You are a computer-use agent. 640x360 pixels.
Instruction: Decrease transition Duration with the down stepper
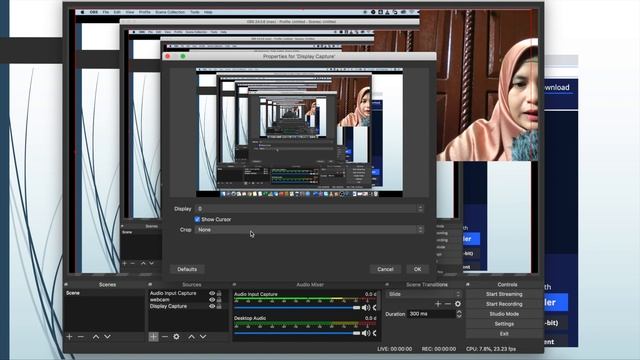click(x=459, y=316)
